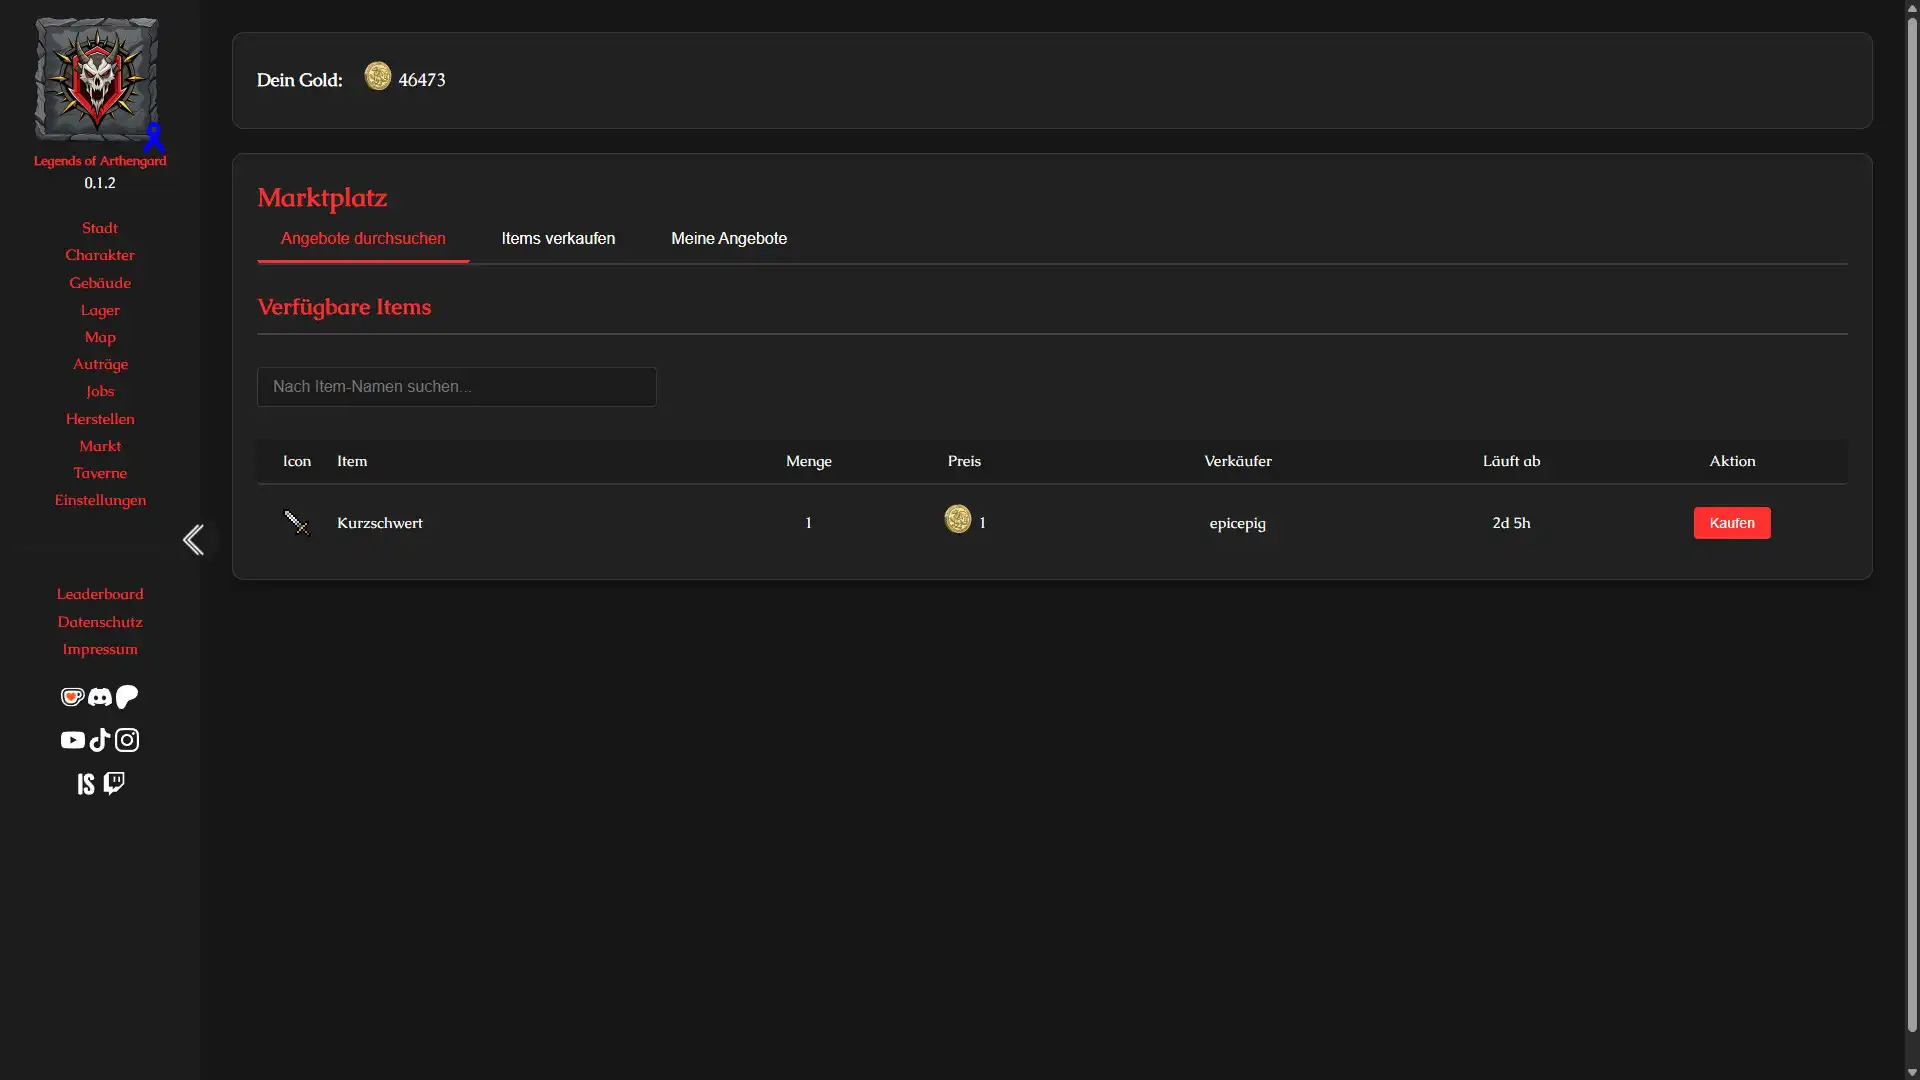Select the Angebote durchsuchen tab
The width and height of the screenshot is (1920, 1080).
point(363,239)
